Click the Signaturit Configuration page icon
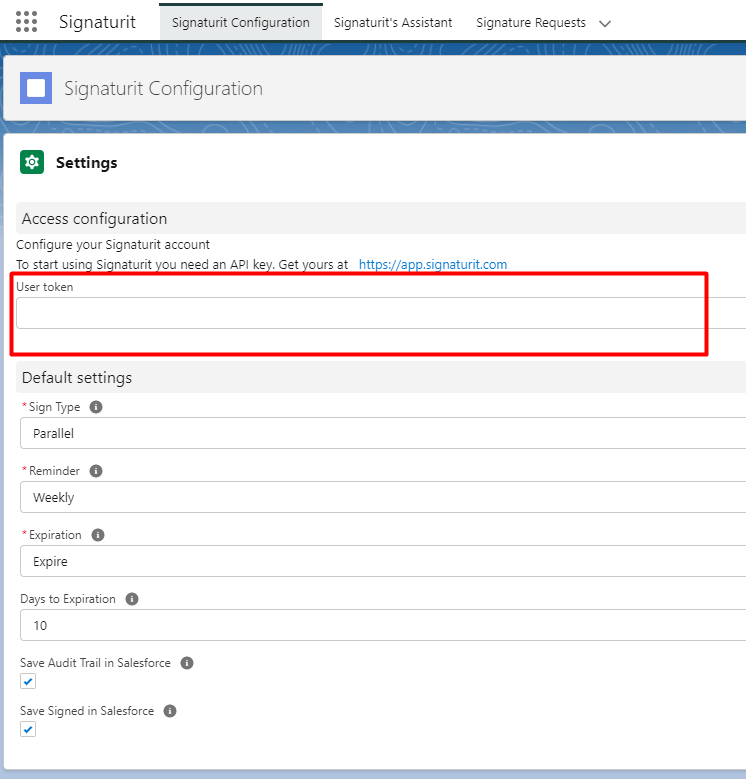The width and height of the screenshot is (746, 779). [36, 88]
